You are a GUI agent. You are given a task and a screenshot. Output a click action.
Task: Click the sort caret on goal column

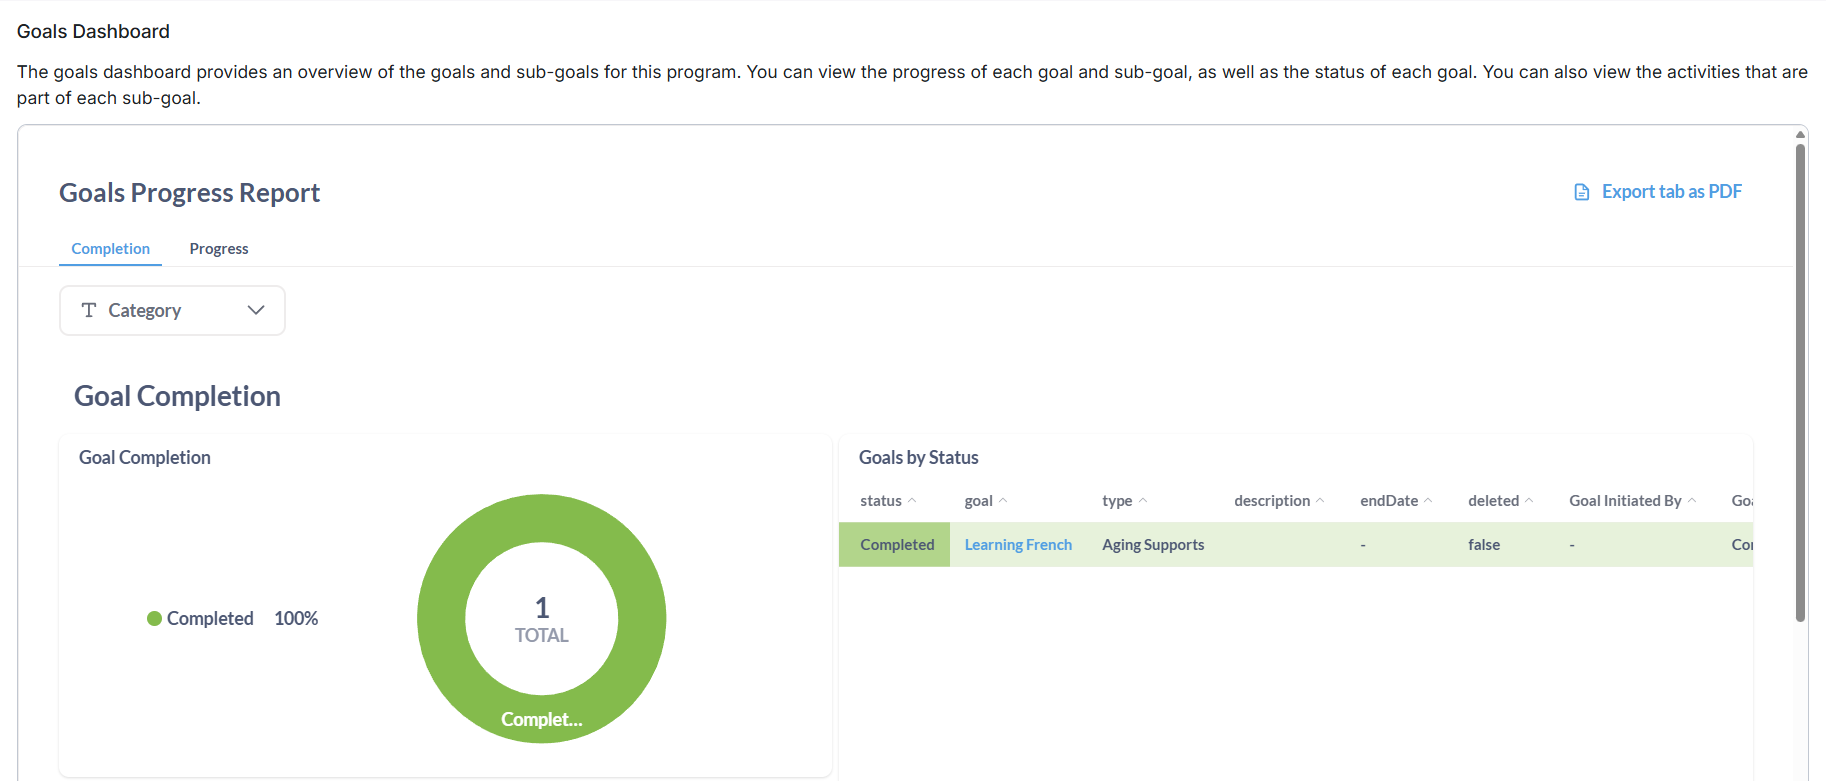[1005, 499]
